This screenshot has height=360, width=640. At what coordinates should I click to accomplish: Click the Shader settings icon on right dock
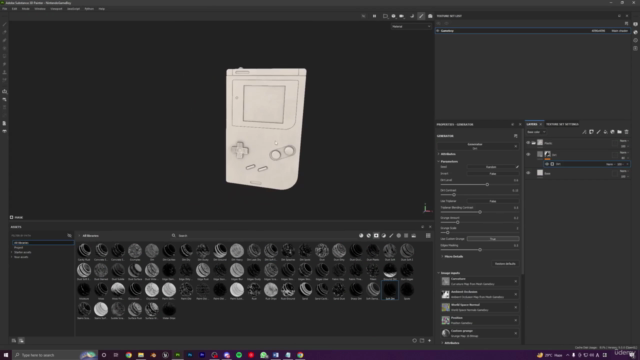click(x=636, y=32)
